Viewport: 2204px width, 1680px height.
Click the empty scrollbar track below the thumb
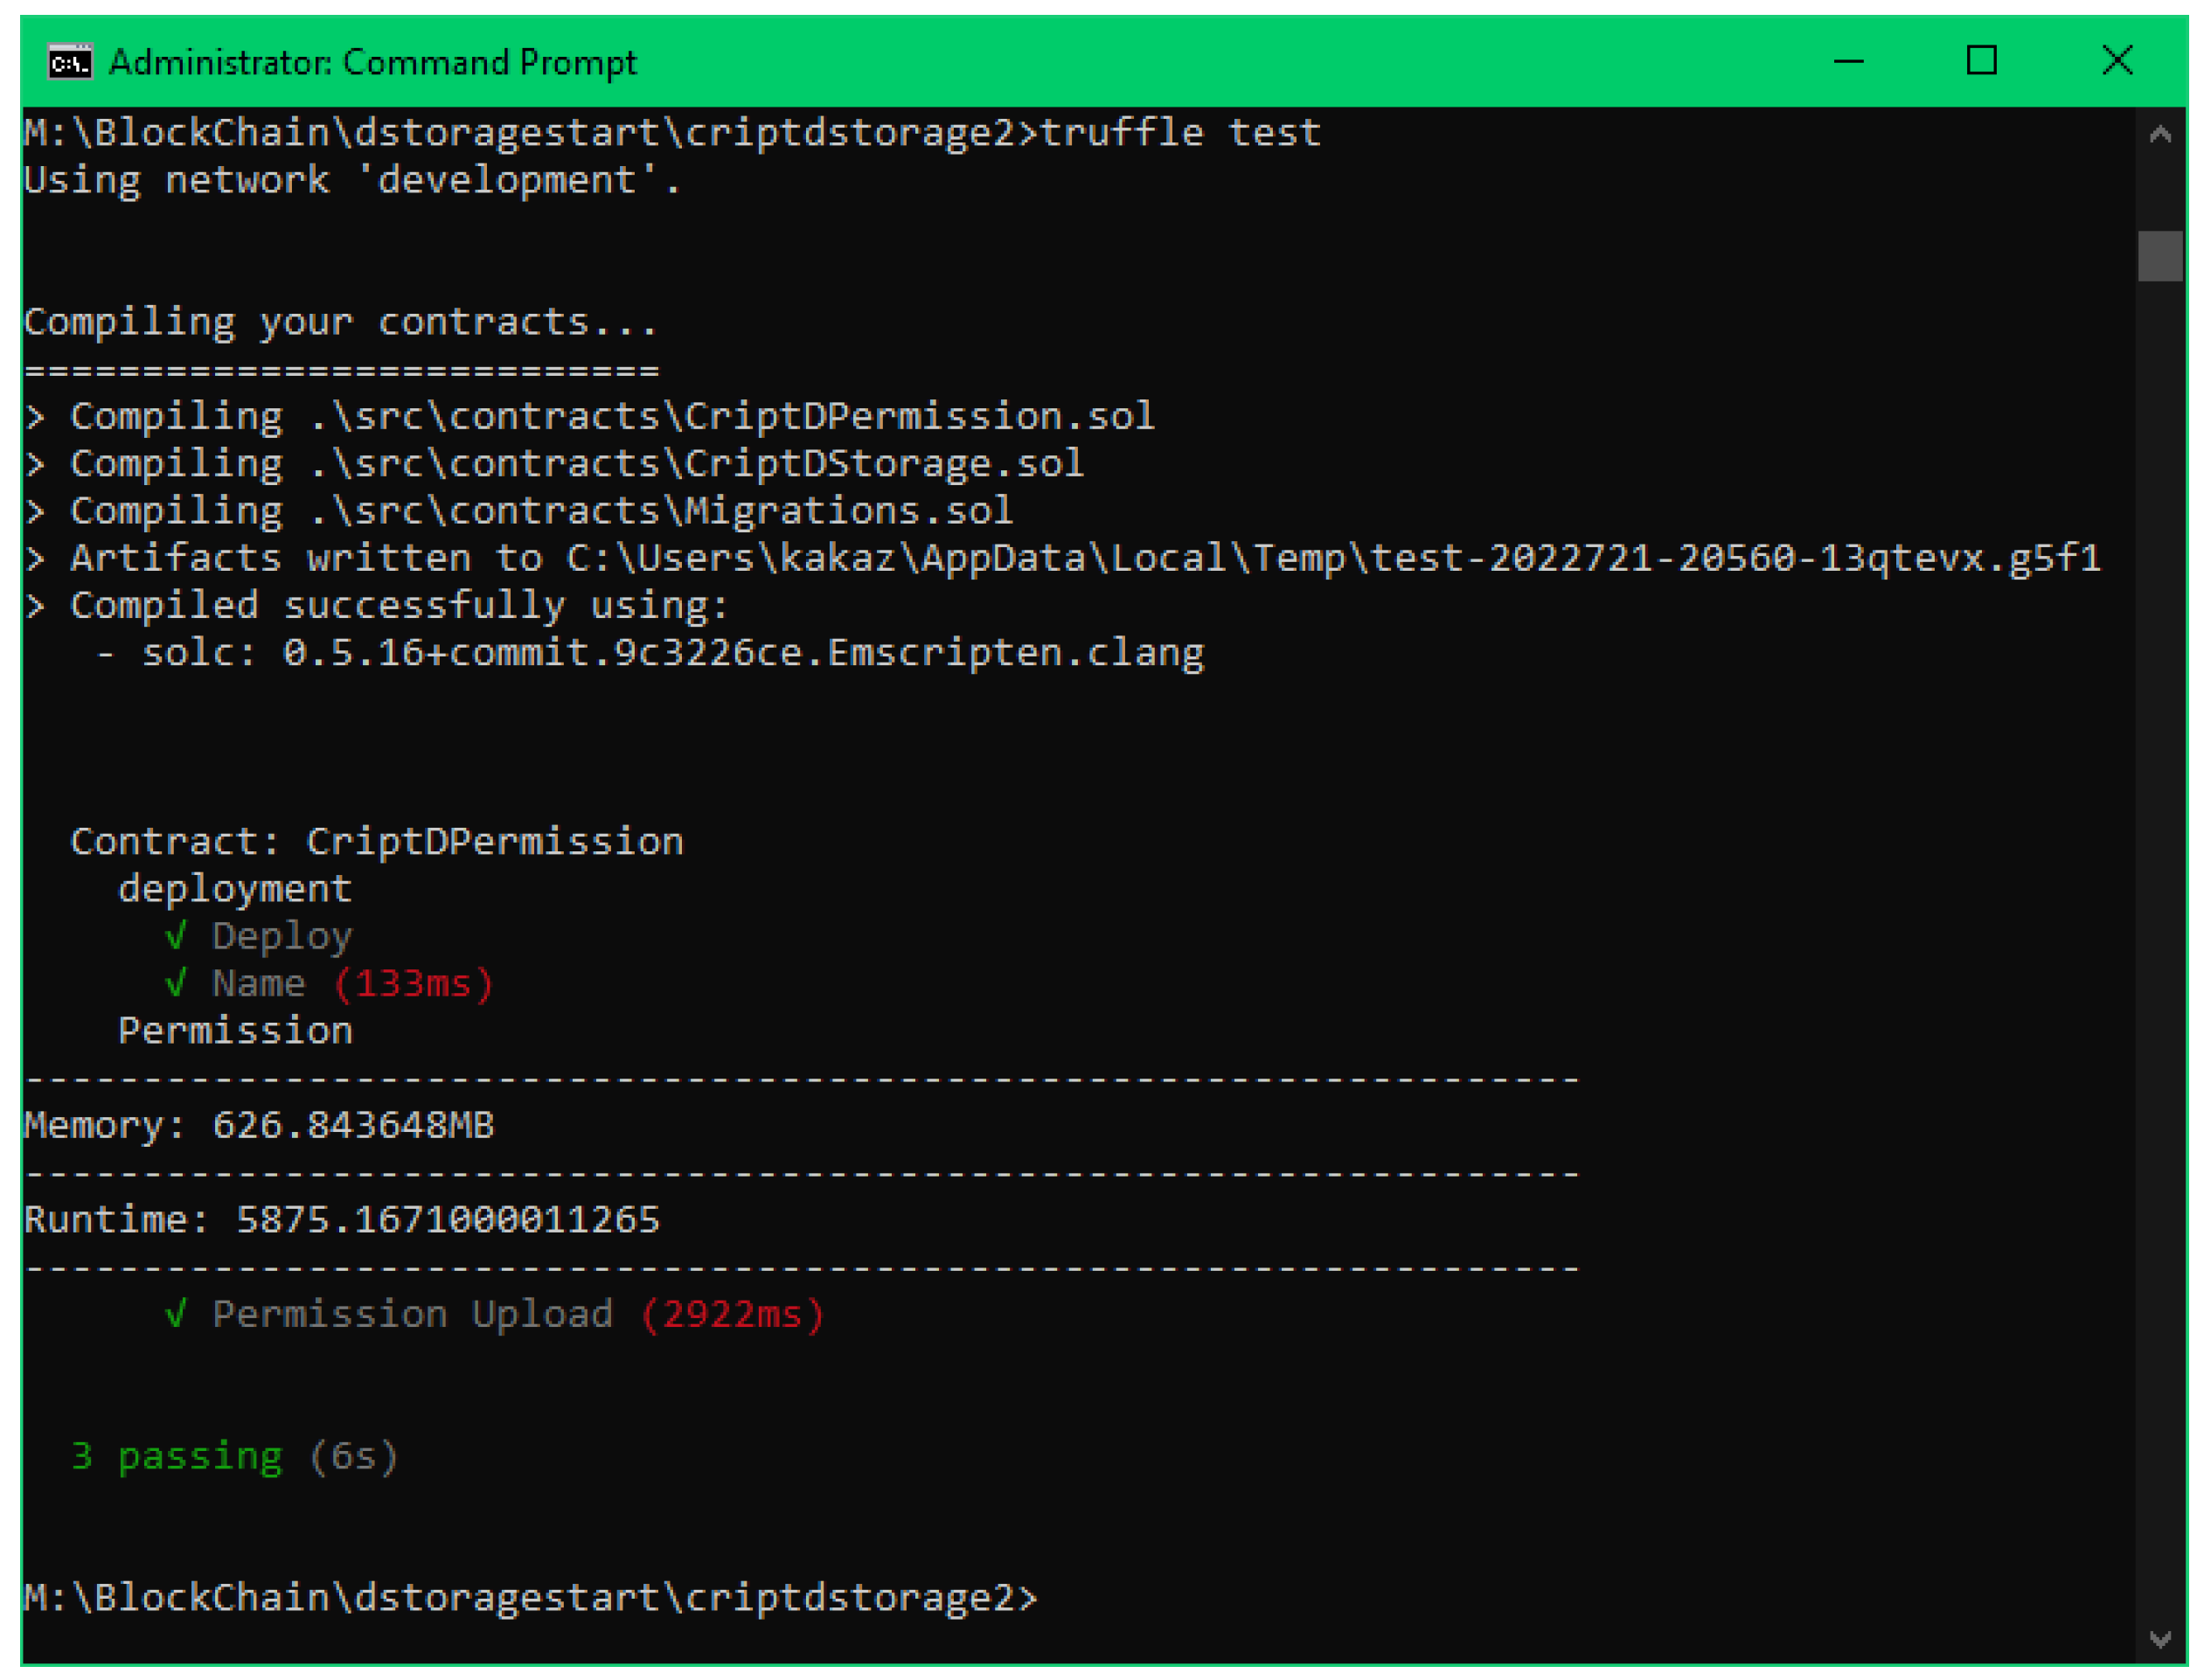2159,900
